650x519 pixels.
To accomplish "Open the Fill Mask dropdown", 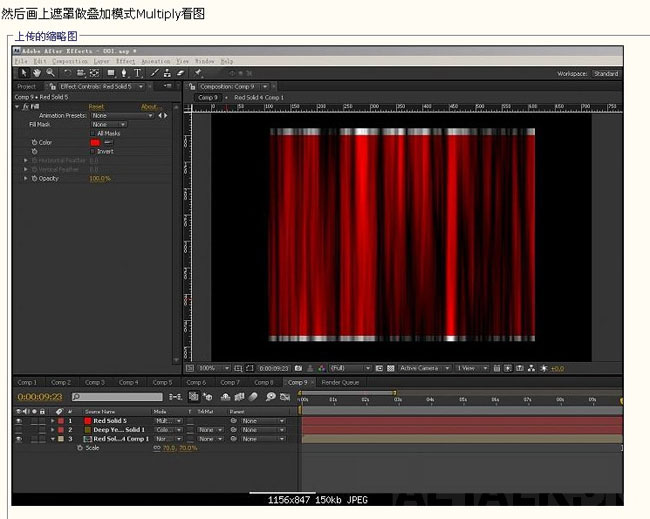I will (109, 124).
